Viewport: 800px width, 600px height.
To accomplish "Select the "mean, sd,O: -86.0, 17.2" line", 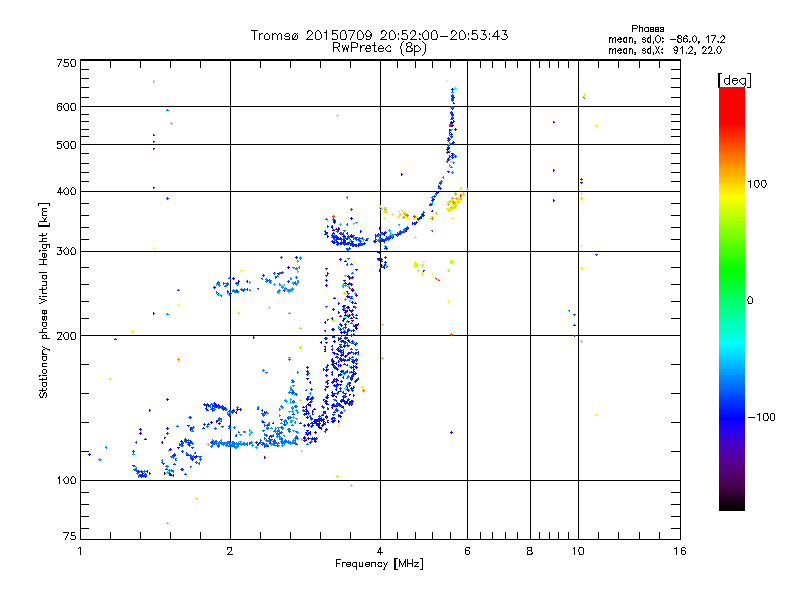I will (x=666, y=39).
